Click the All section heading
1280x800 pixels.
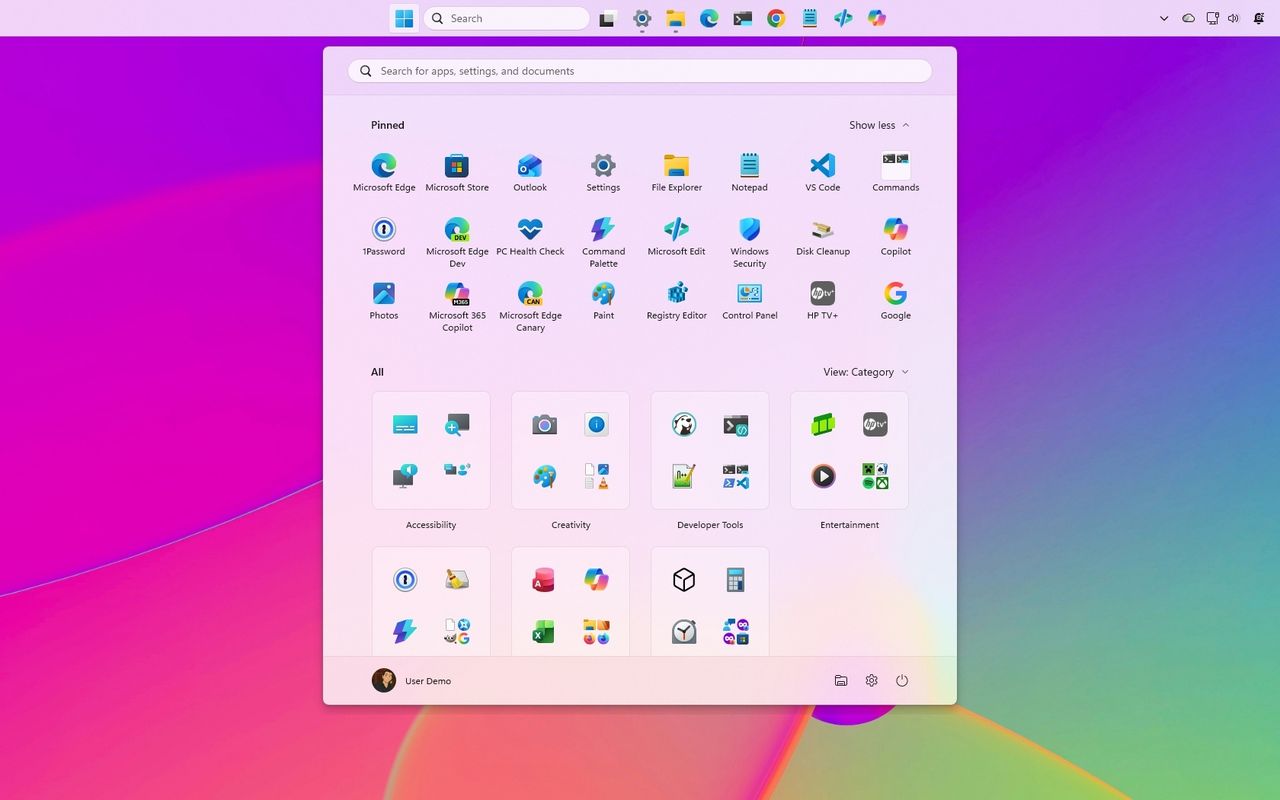377,372
